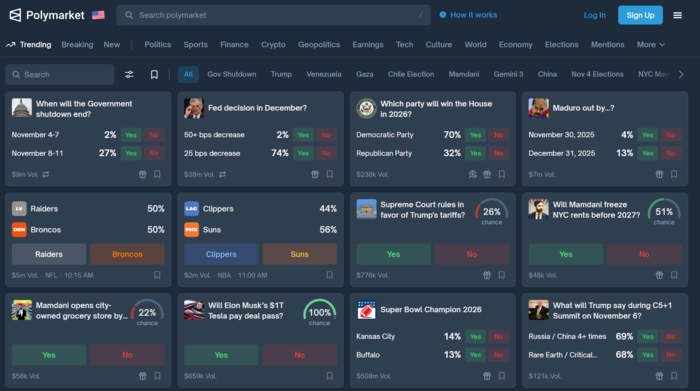The height and width of the screenshot is (391, 700).
Task: Show more topic filters with right chevron
Action: coord(681,75)
